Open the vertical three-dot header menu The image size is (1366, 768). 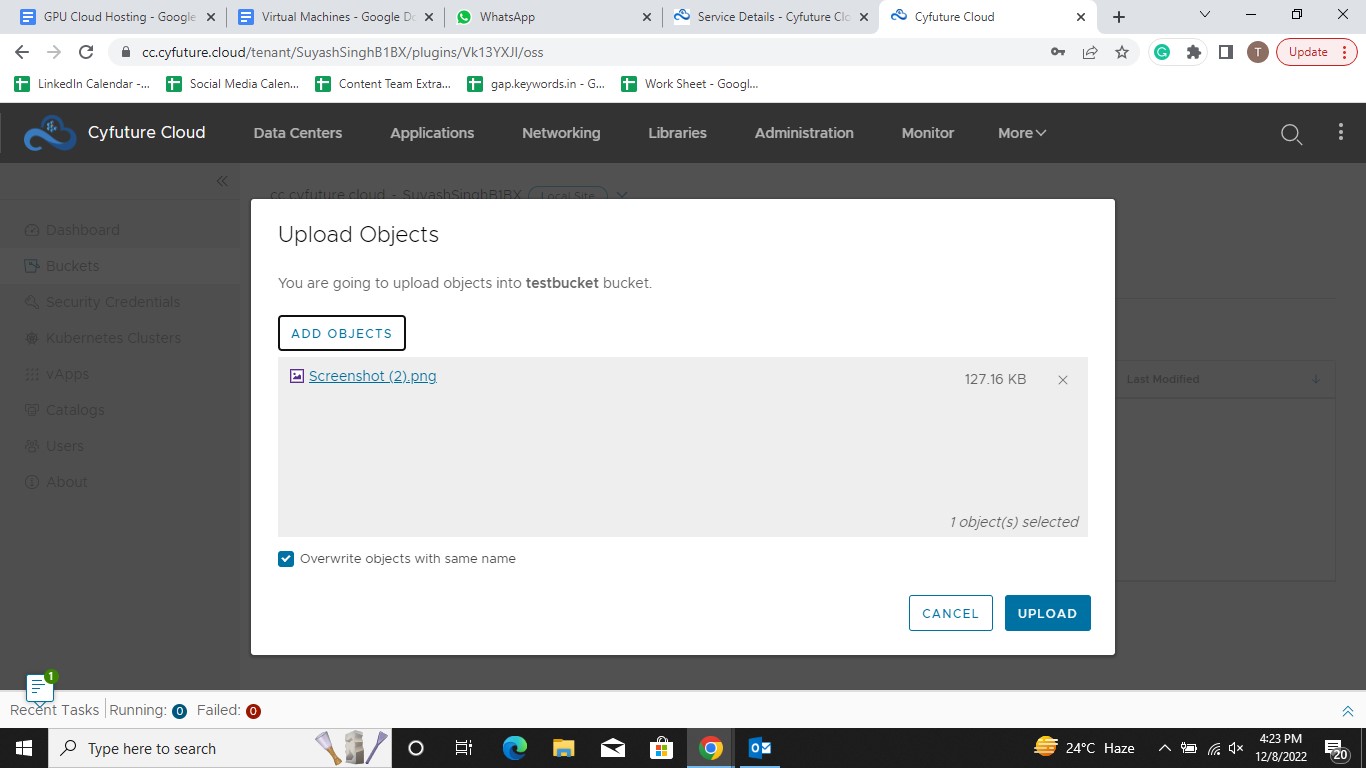coord(1341,133)
